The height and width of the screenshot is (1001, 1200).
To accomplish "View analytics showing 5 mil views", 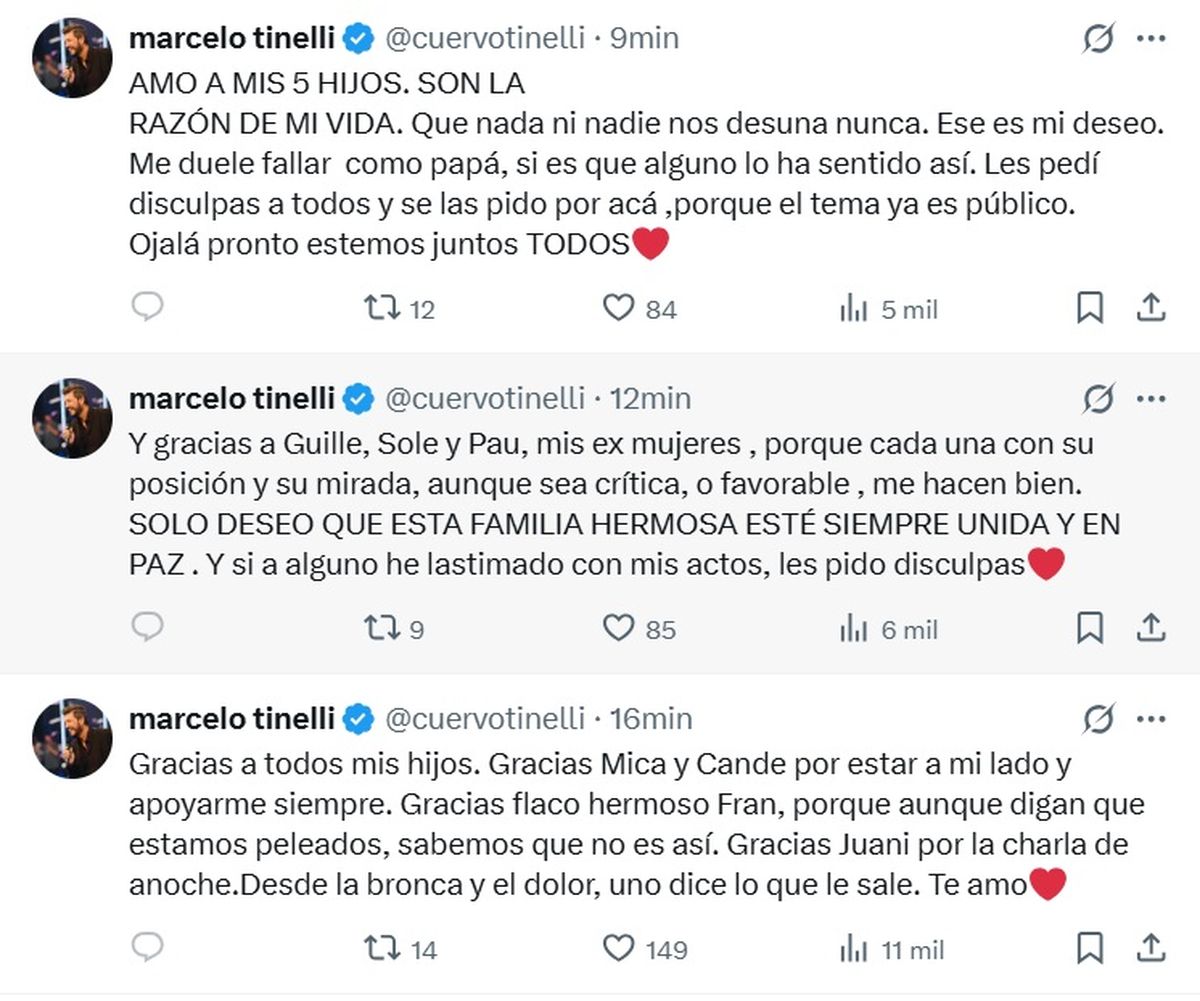I will pos(853,310).
